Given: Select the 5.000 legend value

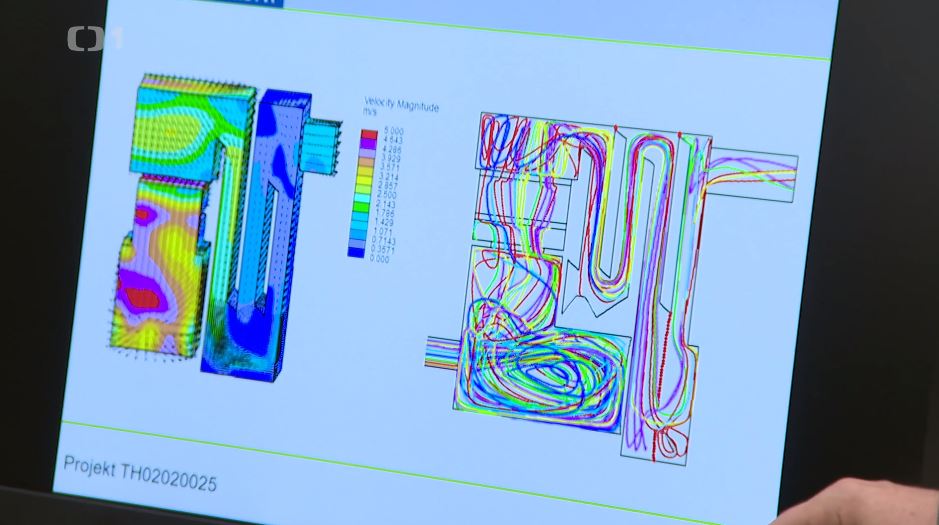Looking at the screenshot, I should coord(393,131).
